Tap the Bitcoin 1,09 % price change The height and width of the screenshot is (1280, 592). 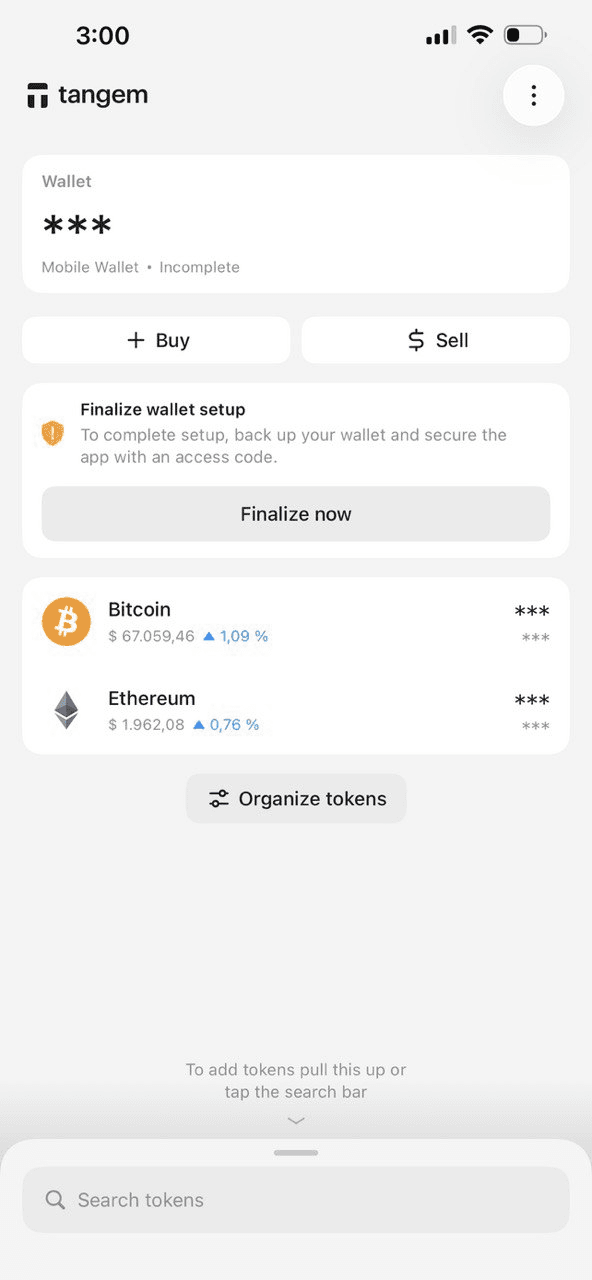pyautogui.click(x=236, y=636)
